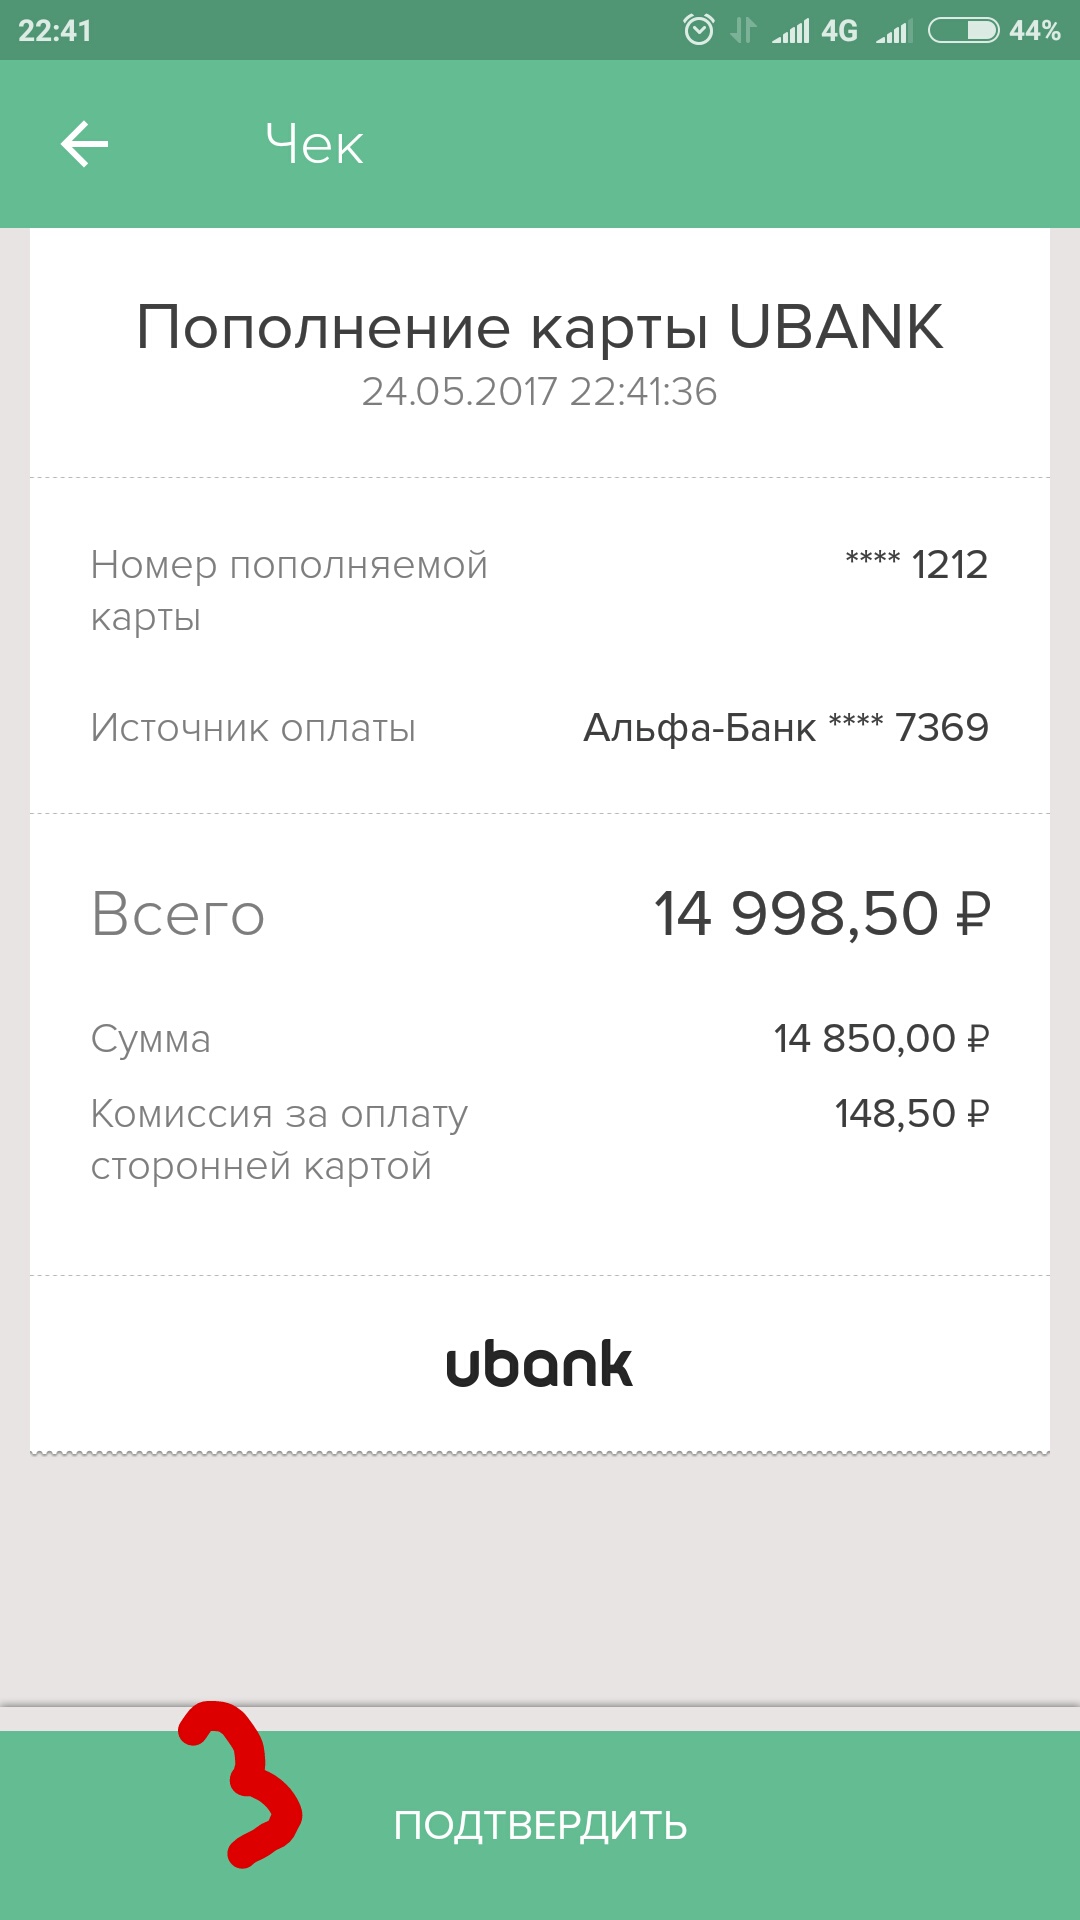Viewport: 1080px width, 1920px height.
Task: Tap the ubank logo on receipt
Action: (539, 1365)
